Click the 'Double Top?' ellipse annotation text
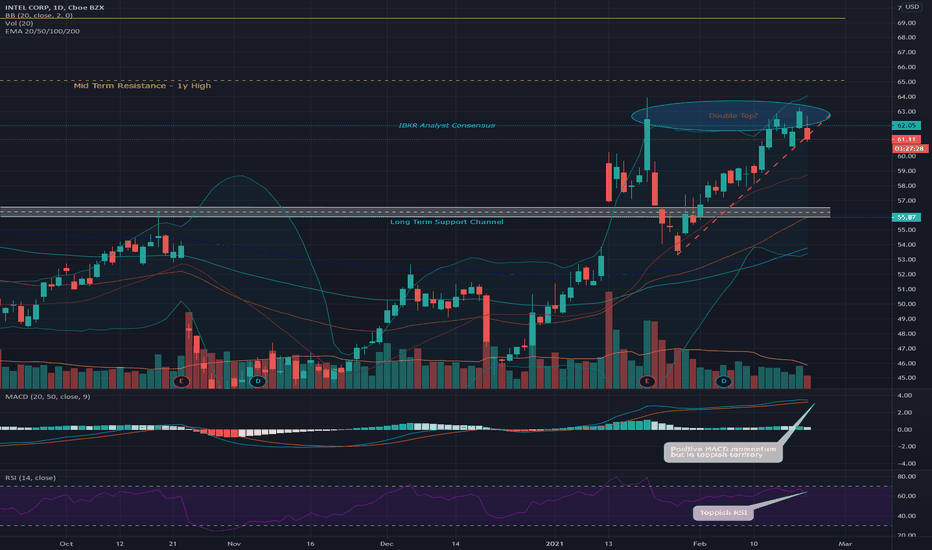Image resolution: width=932 pixels, height=550 pixels. (x=733, y=115)
